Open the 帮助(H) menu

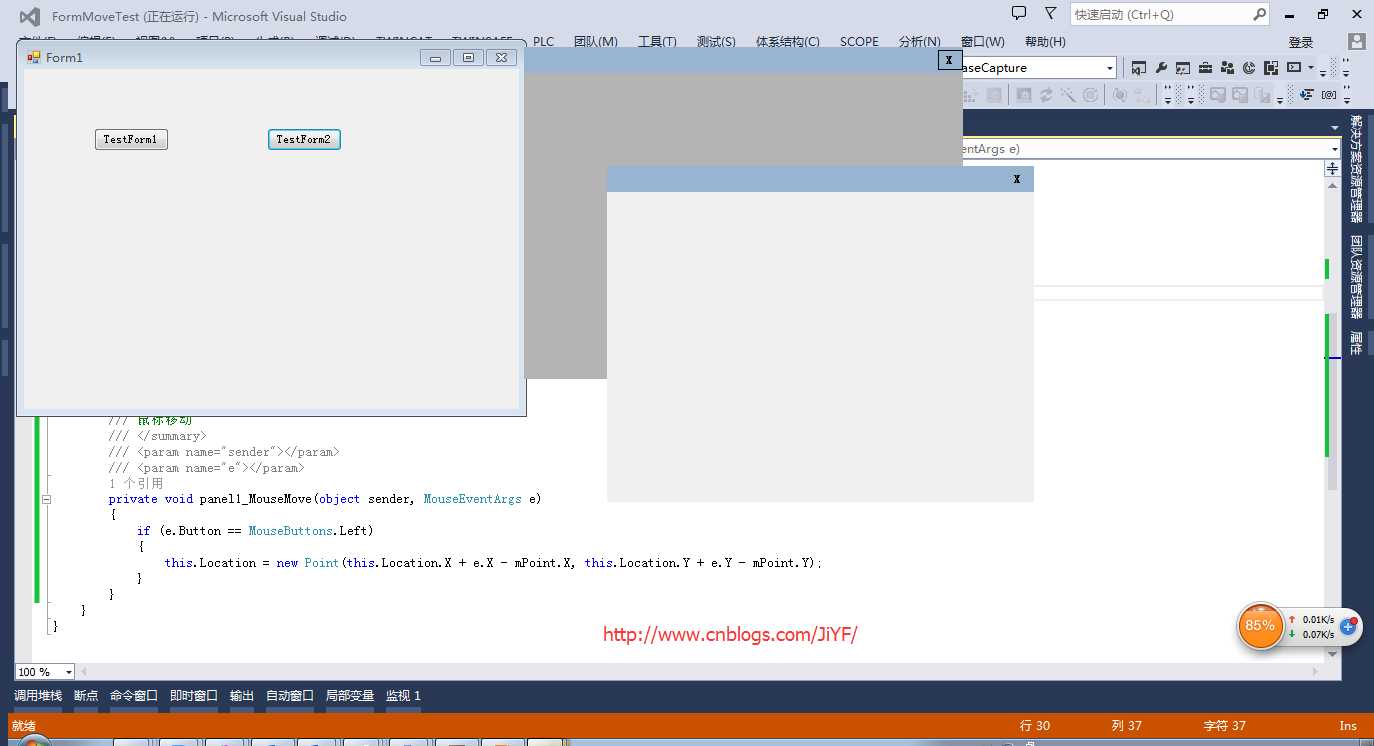1045,42
